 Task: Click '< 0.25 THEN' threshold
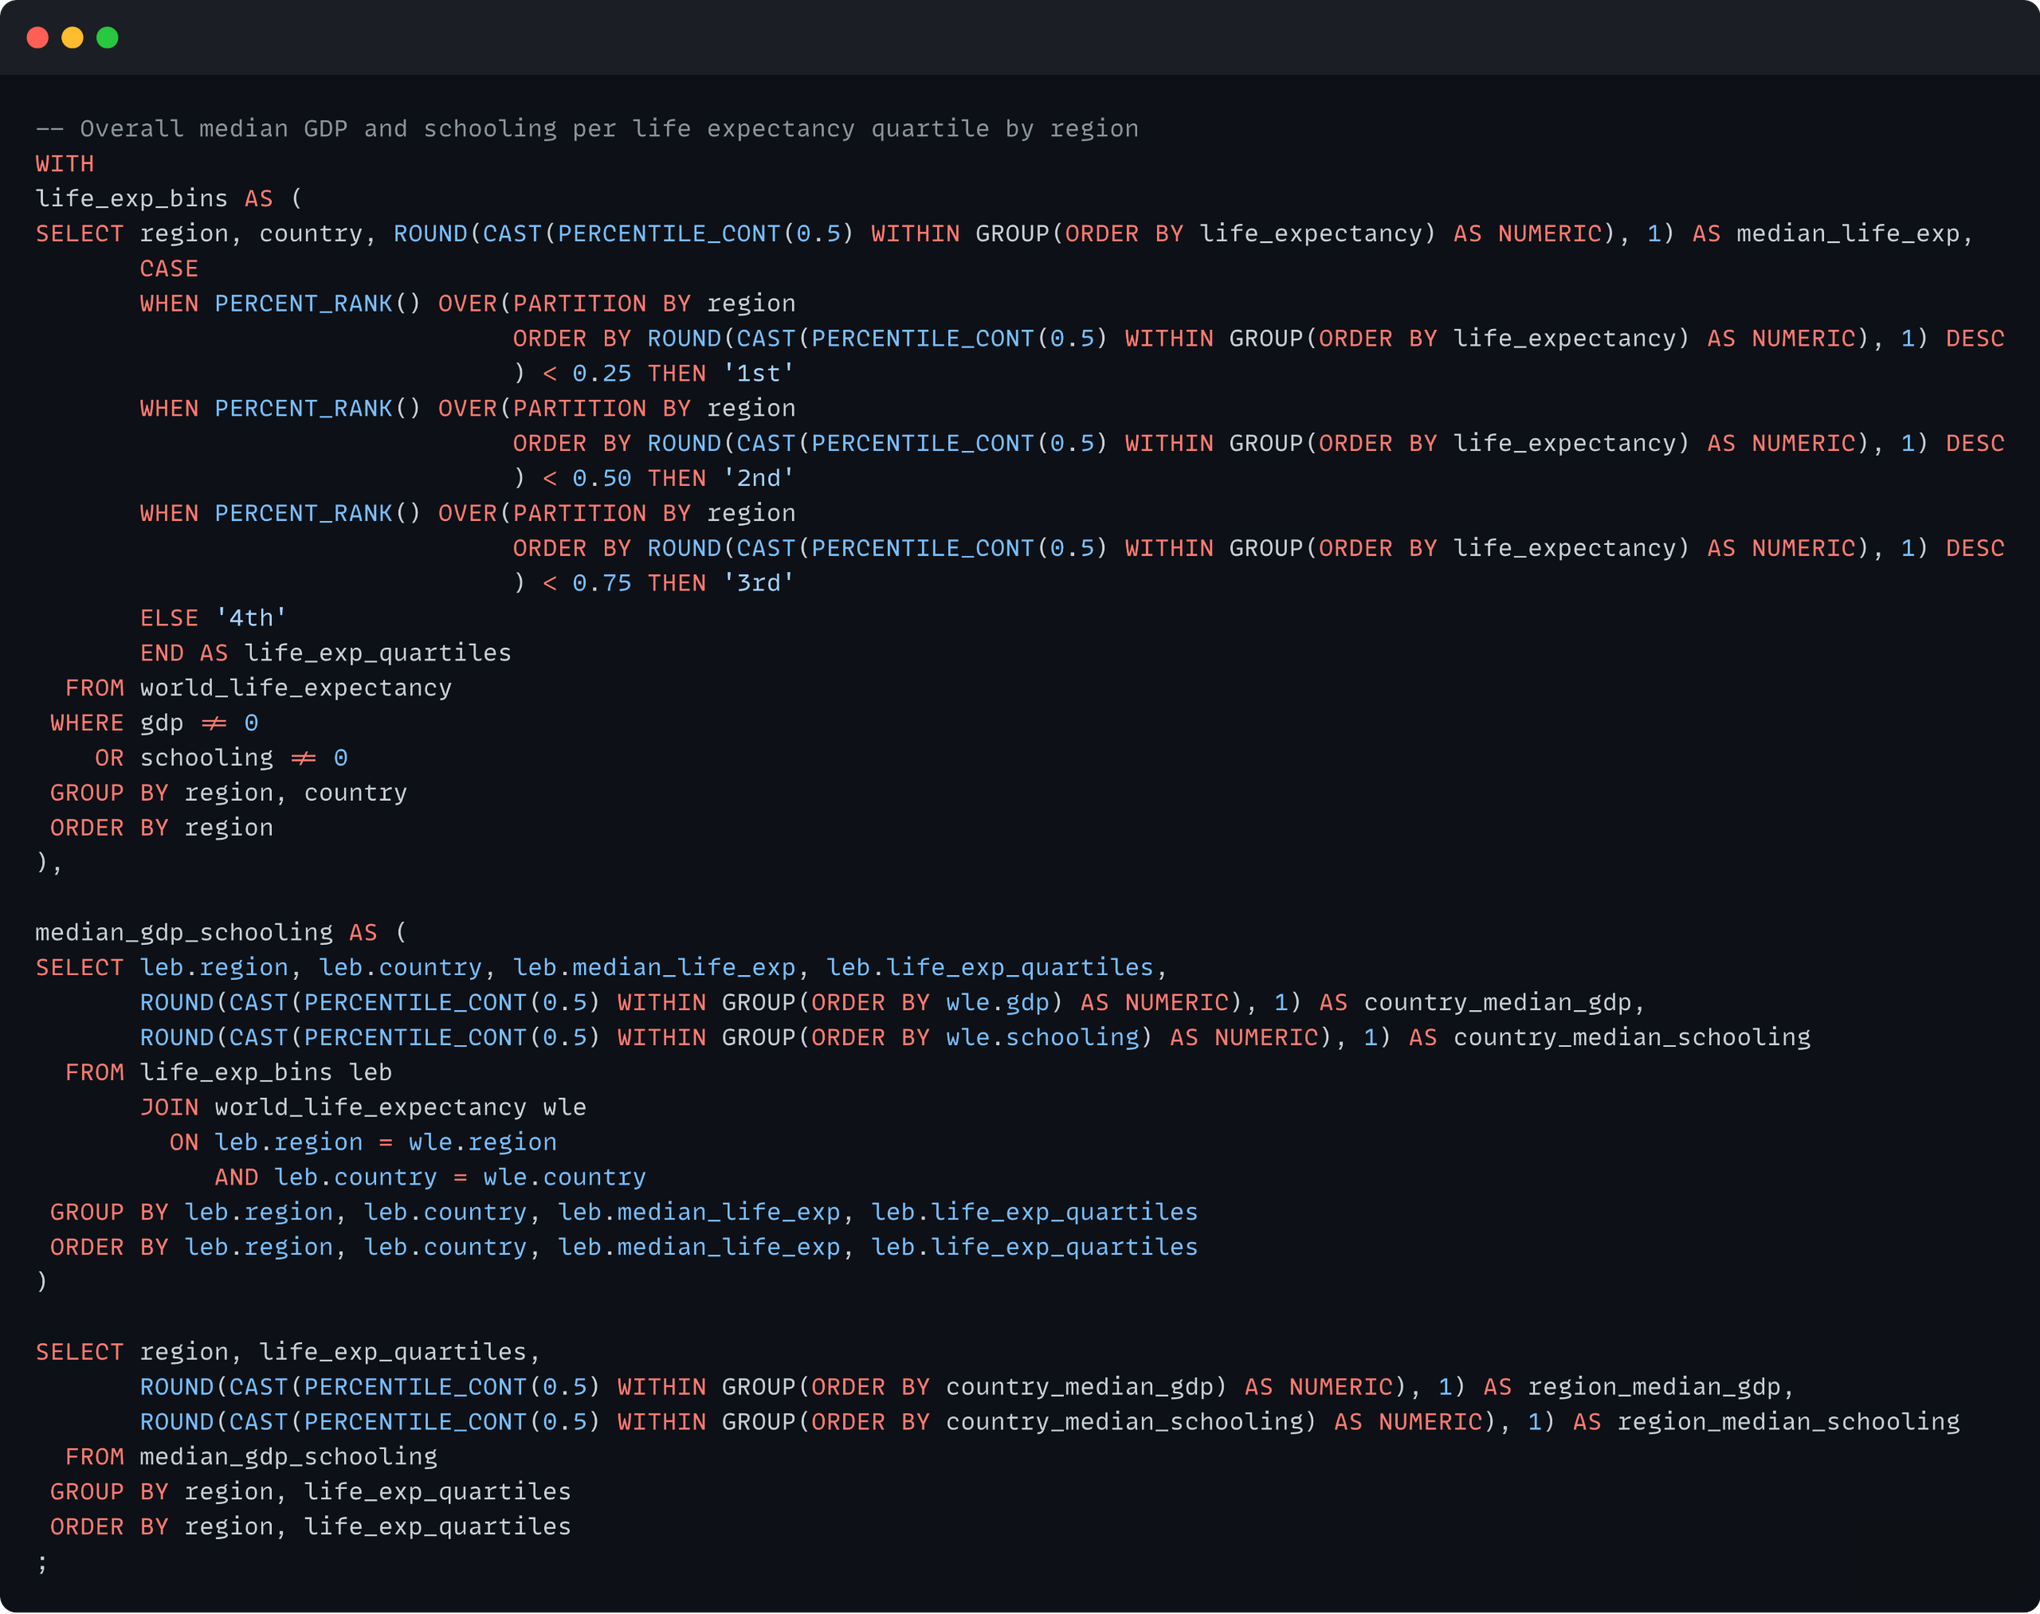tap(624, 374)
